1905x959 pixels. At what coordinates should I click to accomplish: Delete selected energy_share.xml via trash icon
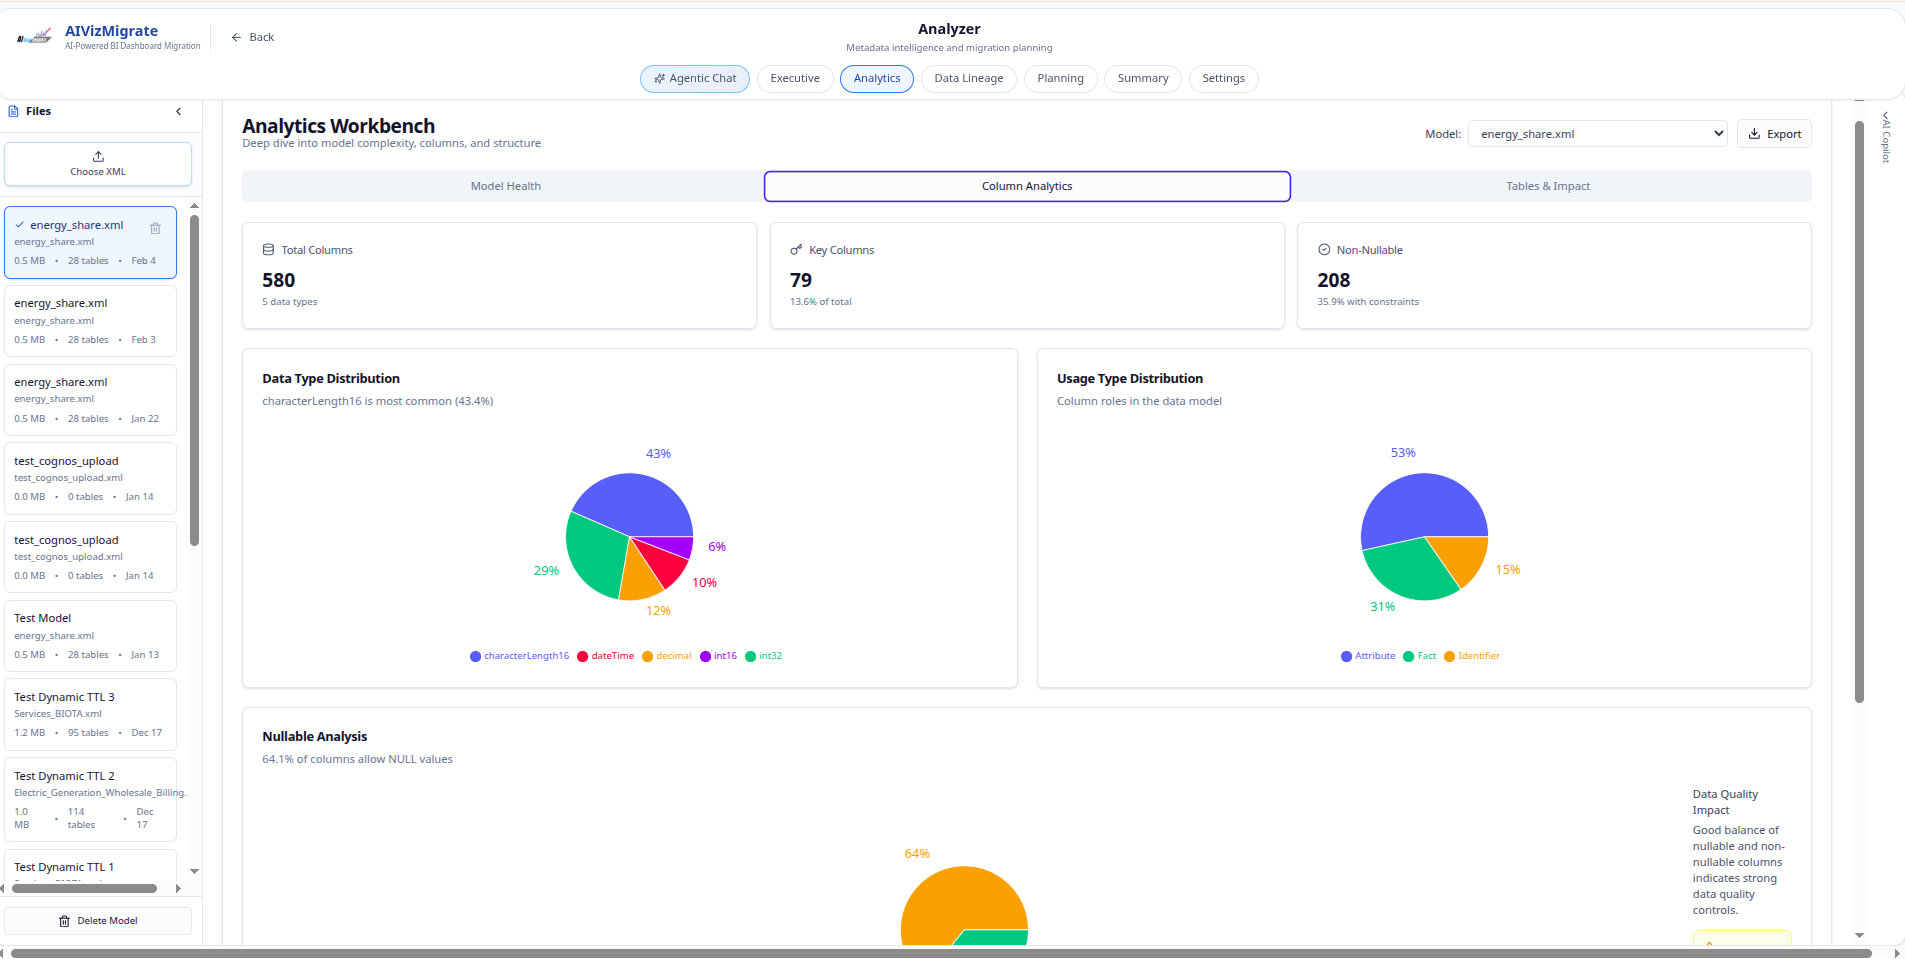[x=155, y=228]
